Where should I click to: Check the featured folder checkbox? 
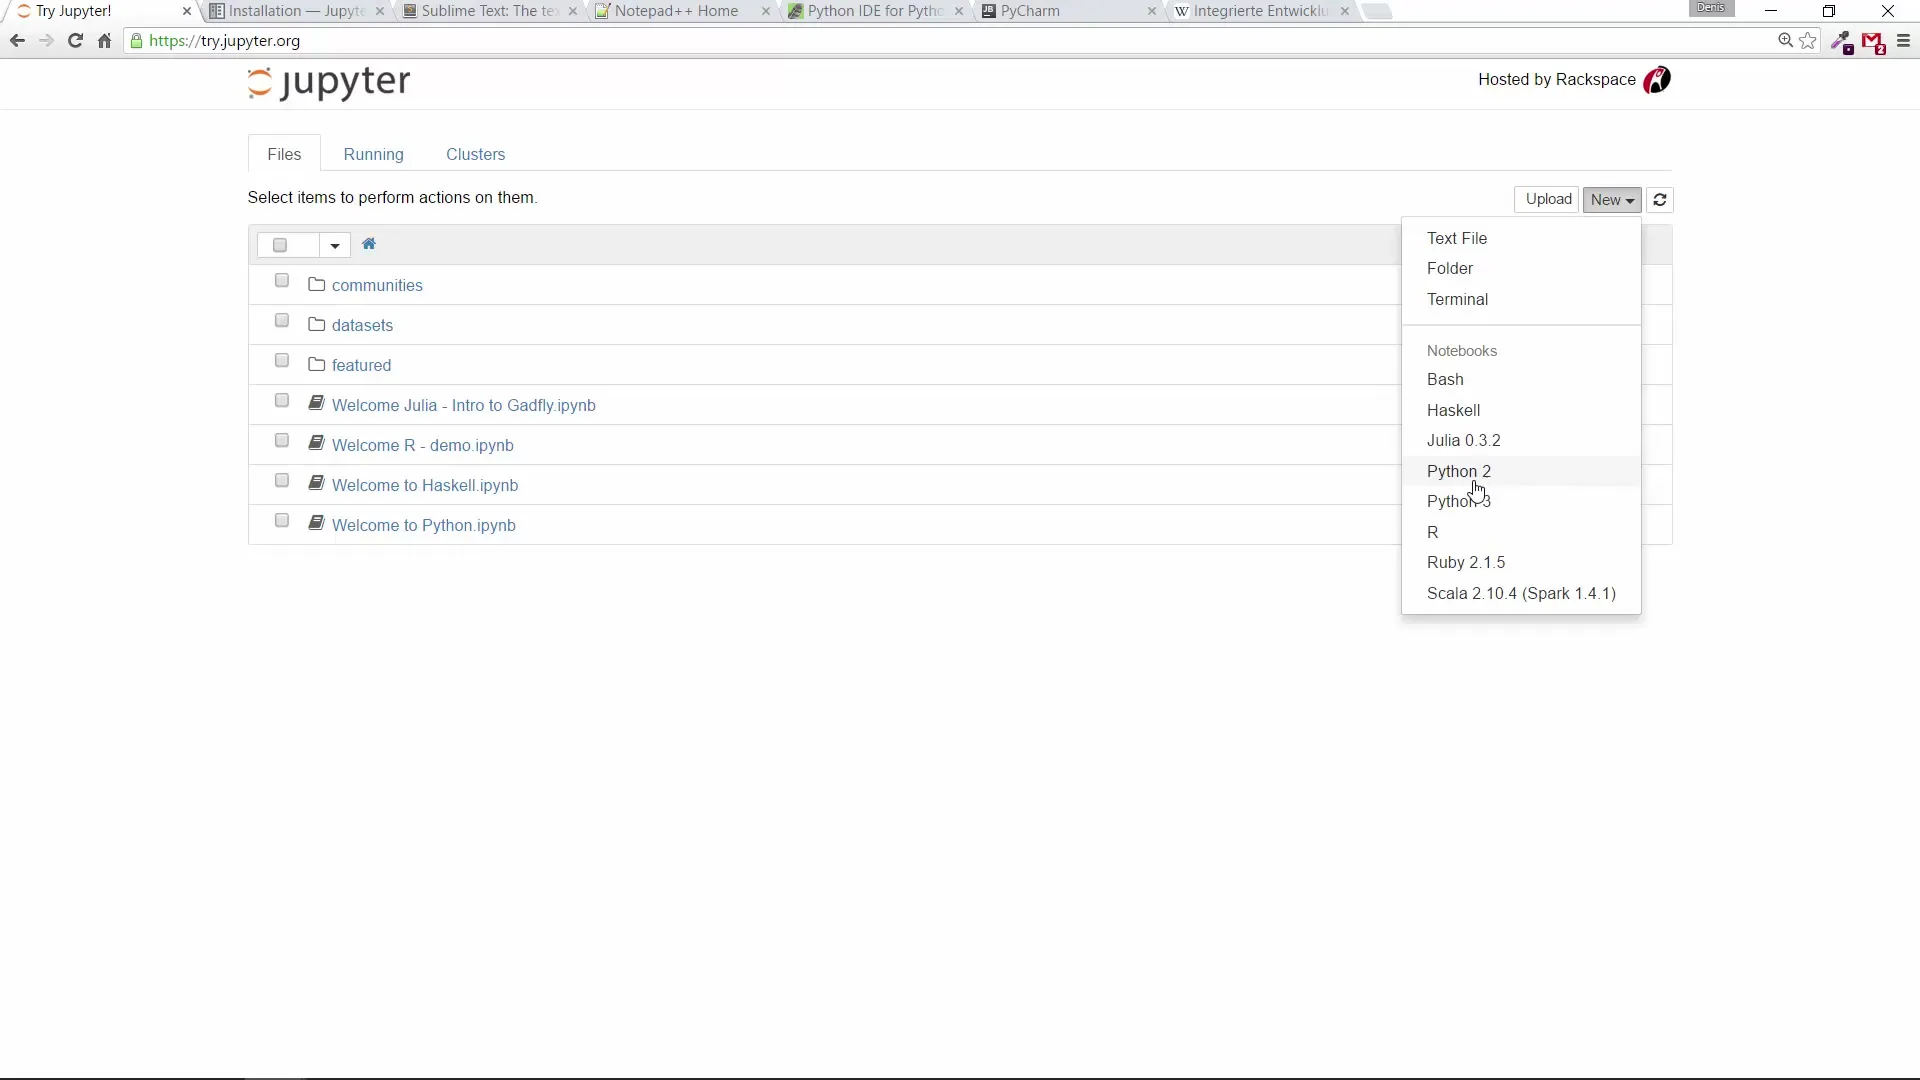click(x=282, y=361)
